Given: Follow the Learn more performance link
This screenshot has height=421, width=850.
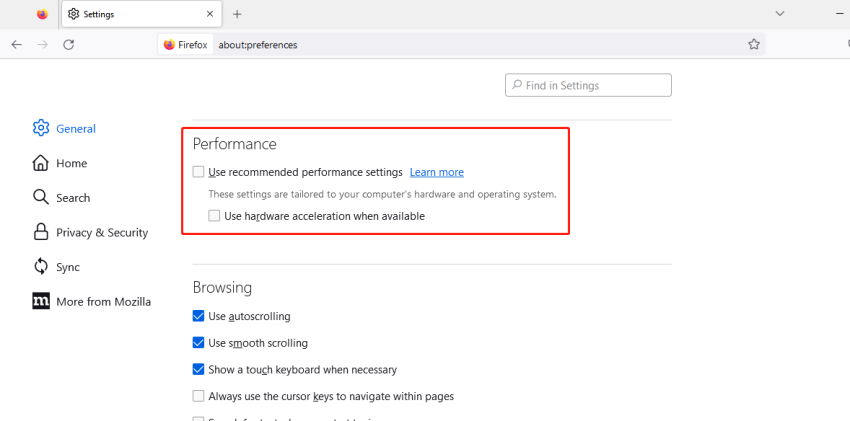Looking at the screenshot, I should [x=436, y=172].
